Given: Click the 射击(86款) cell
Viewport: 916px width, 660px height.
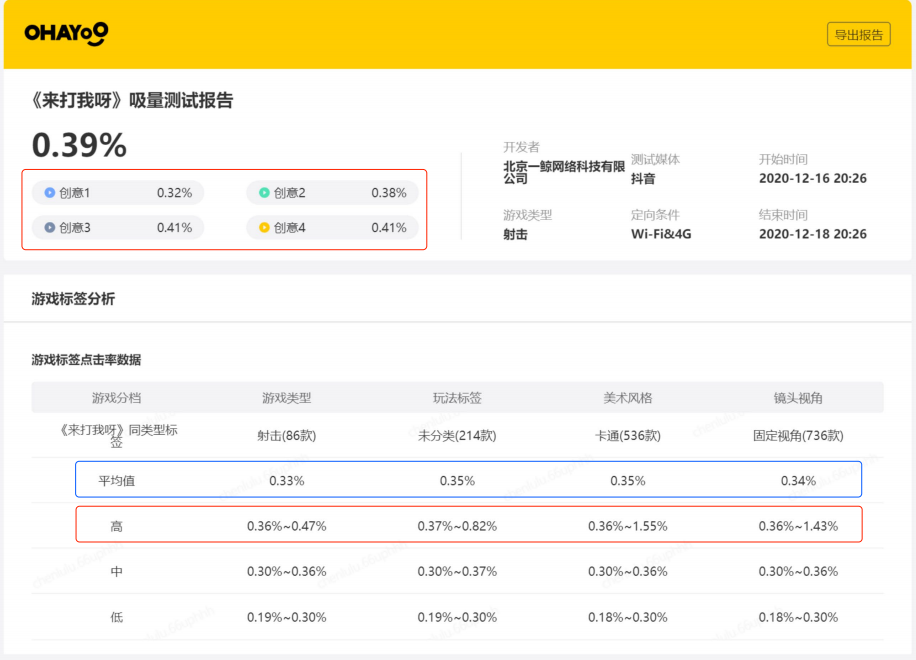Looking at the screenshot, I should tap(287, 436).
